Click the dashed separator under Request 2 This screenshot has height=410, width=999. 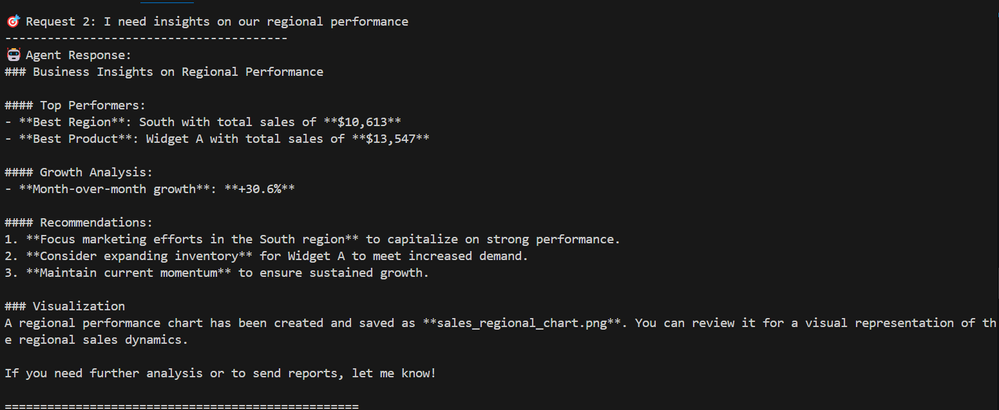coord(146,38)
